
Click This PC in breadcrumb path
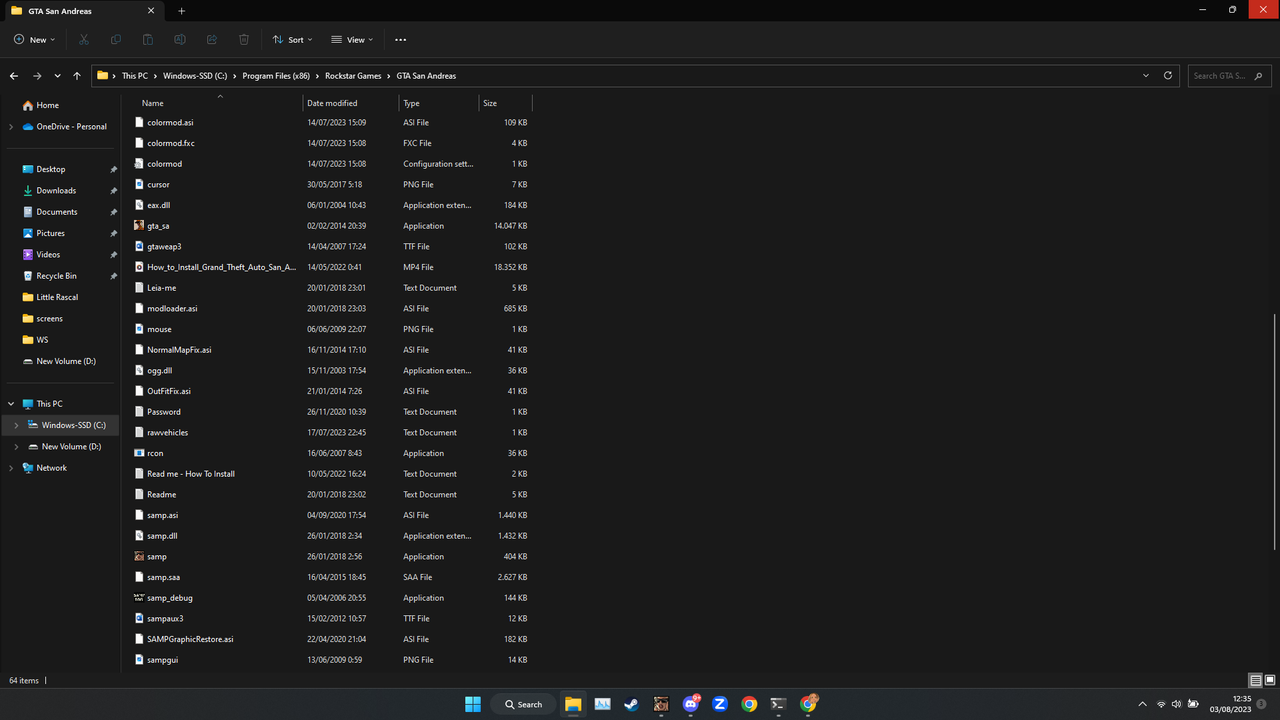[135, 76]
